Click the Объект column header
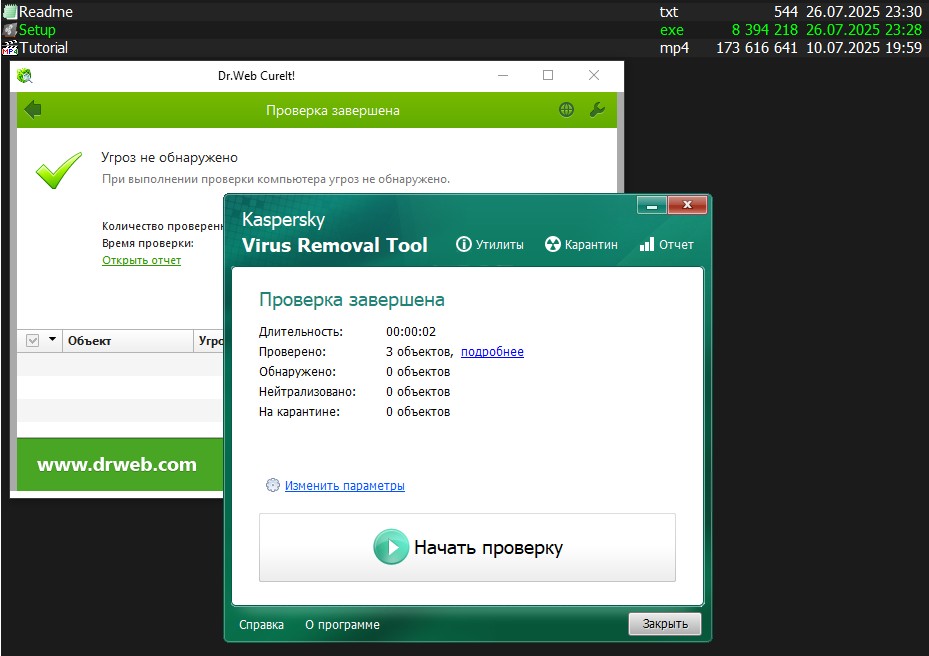 (127, 341)
